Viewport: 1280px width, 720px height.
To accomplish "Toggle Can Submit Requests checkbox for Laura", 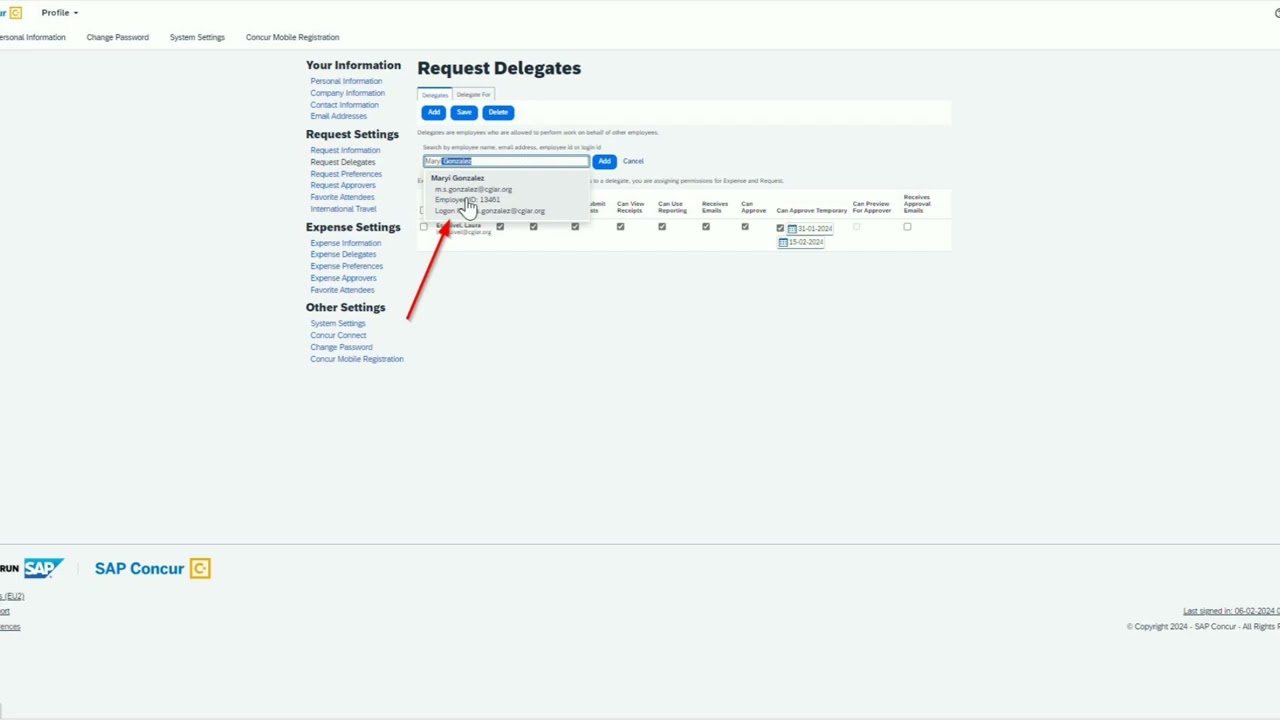I will pos(575,227).
